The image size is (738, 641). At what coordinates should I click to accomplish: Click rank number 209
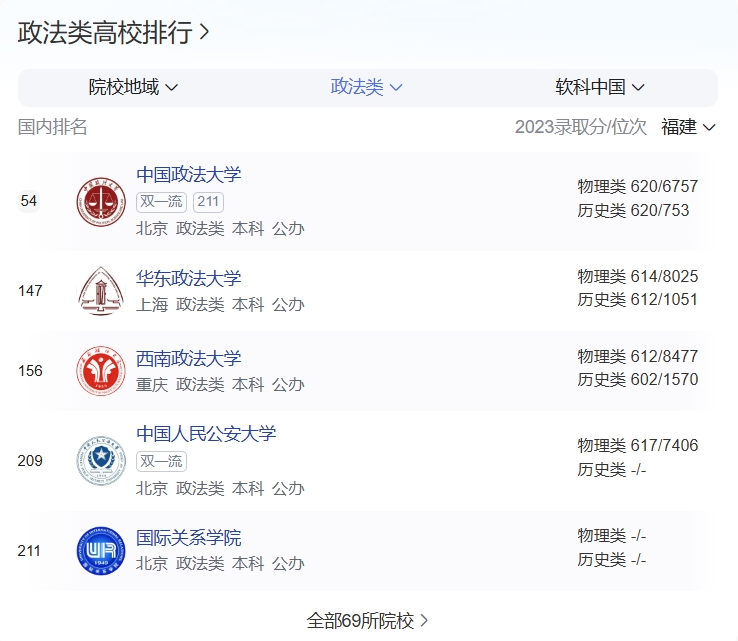point(30,461)
